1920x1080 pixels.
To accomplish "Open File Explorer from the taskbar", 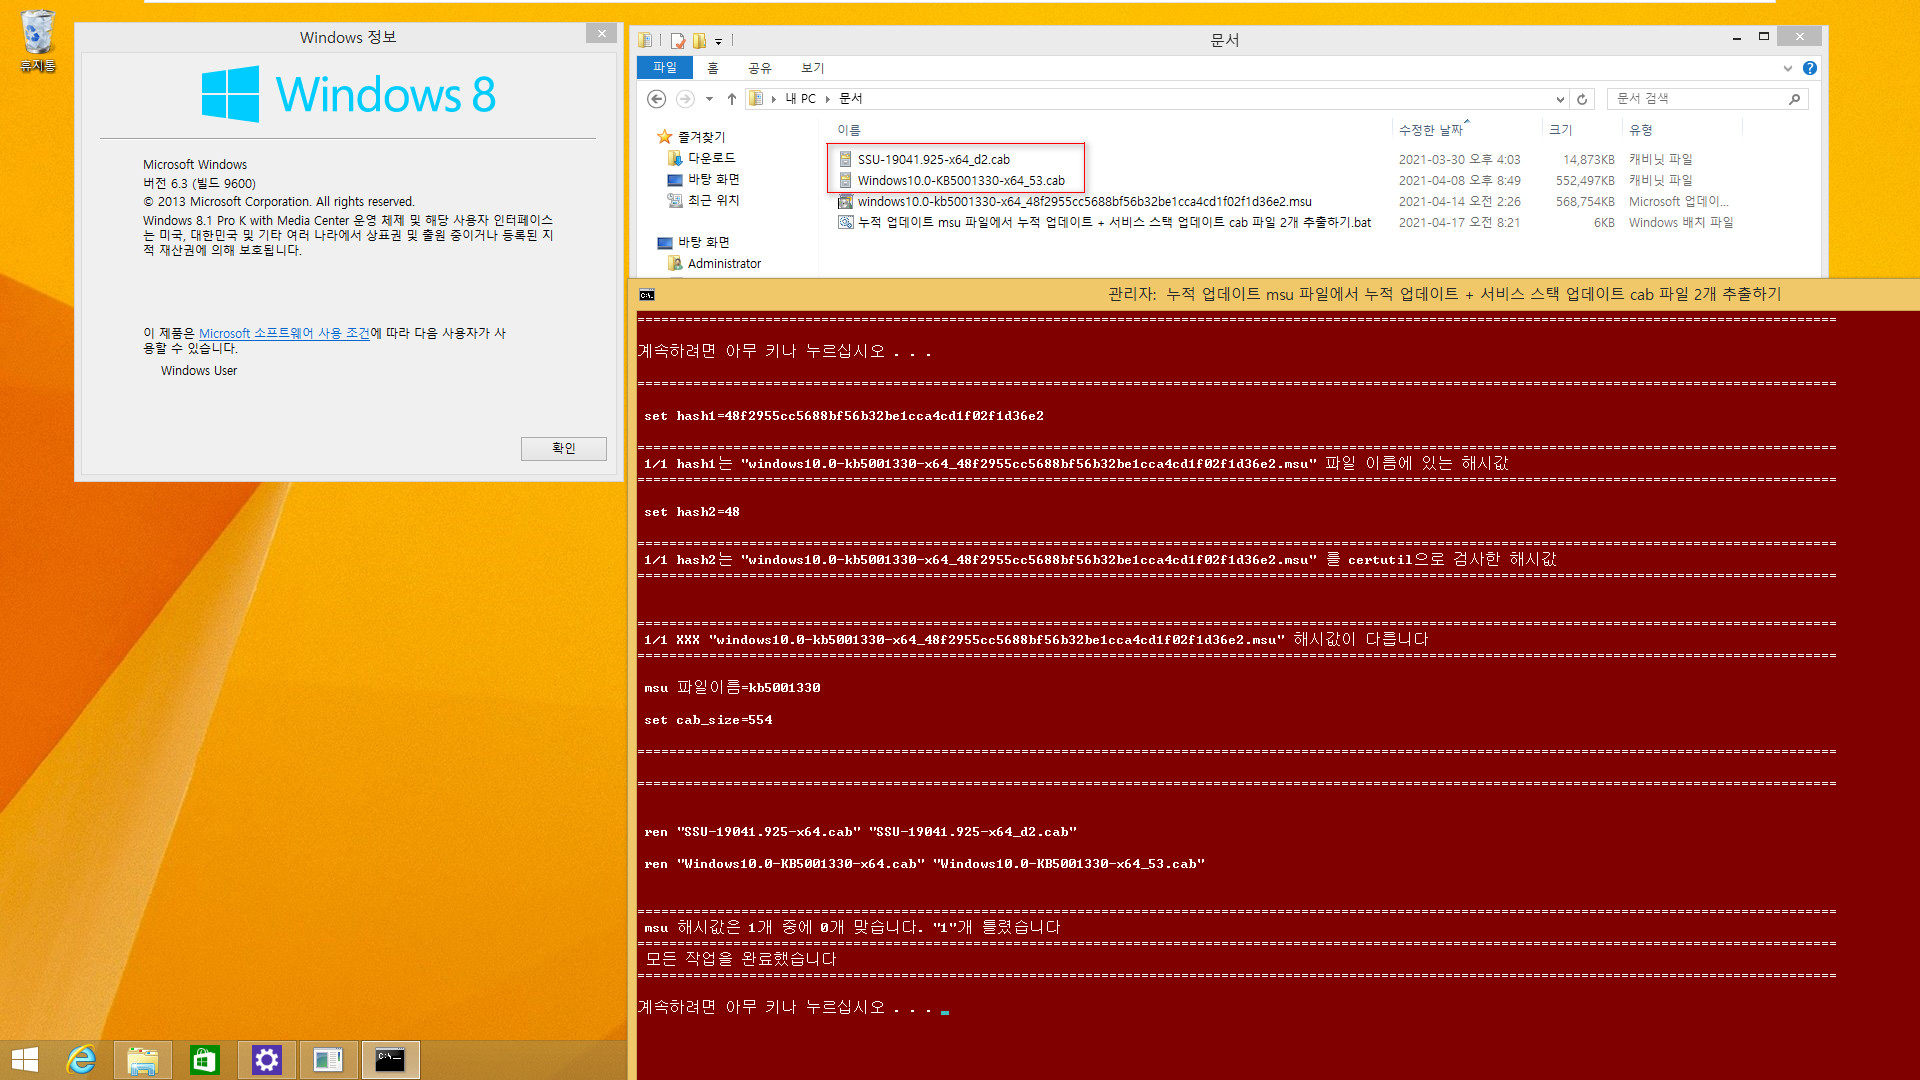I will point(143,1060).
